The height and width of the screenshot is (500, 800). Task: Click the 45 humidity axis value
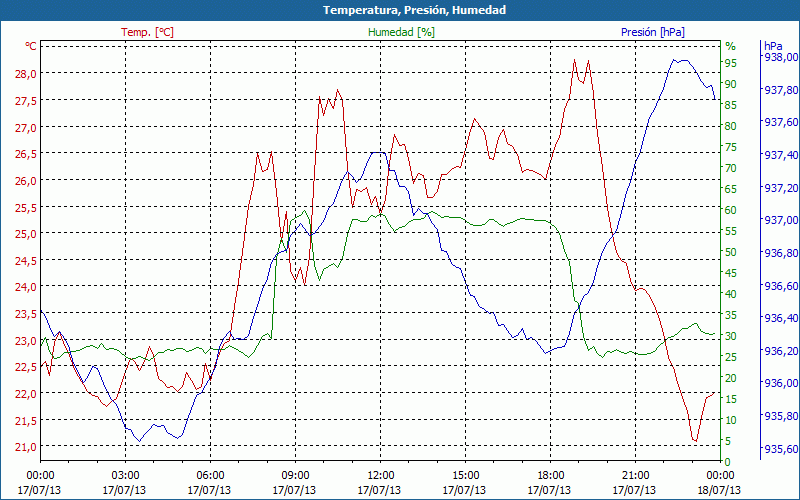[731, 273]
